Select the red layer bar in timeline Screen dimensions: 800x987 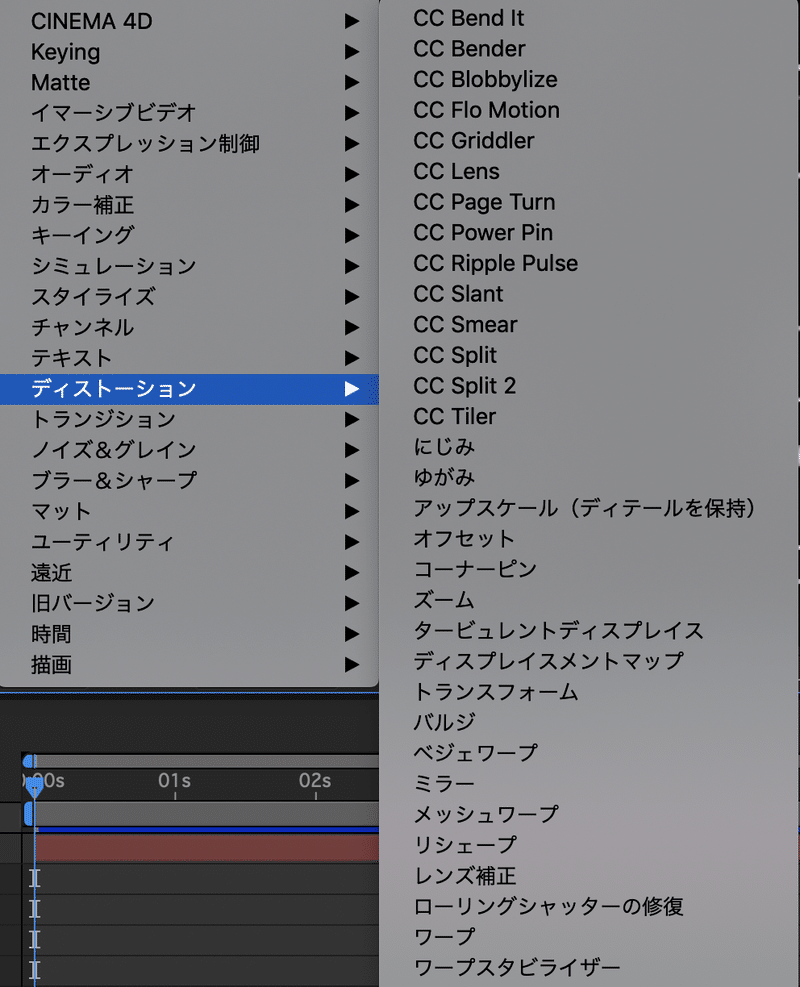(x=207, y=848)
